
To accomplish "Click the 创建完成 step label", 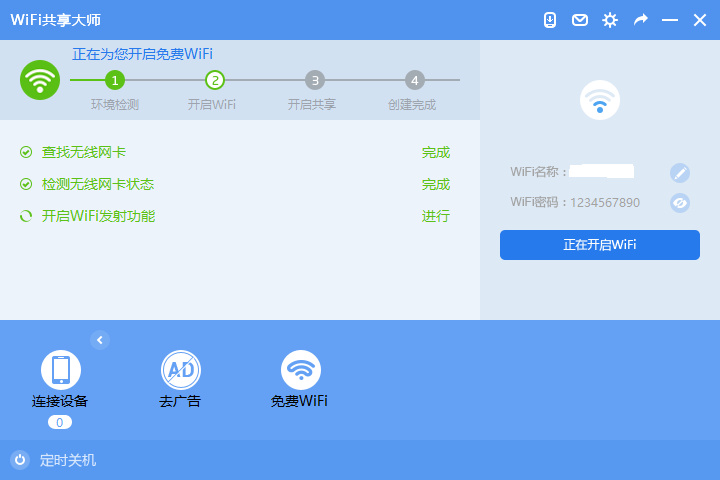I will 412,105.
